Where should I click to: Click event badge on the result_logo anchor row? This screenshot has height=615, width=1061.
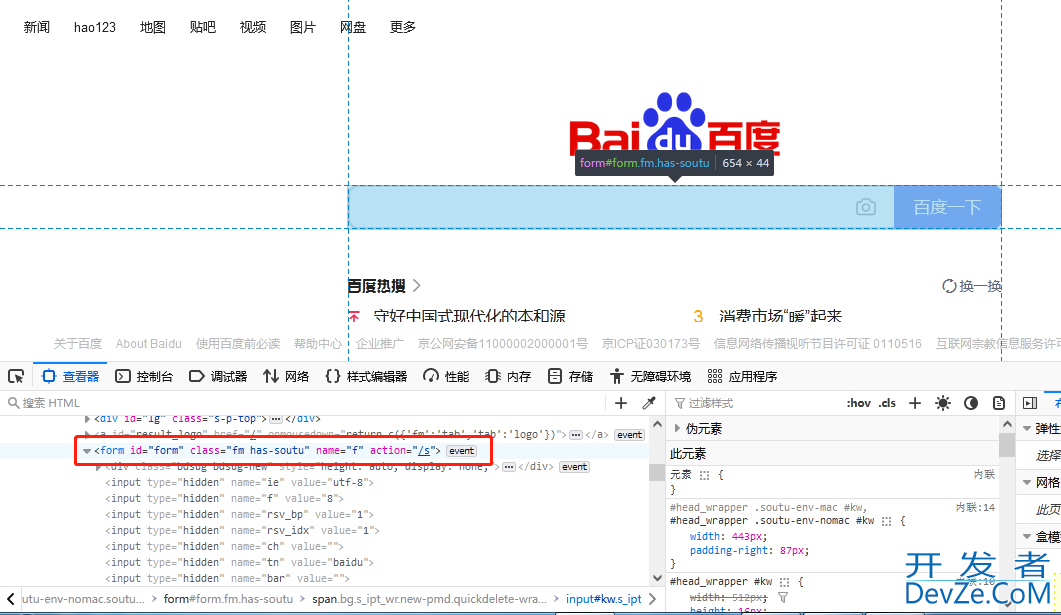[x=629, y=435]
